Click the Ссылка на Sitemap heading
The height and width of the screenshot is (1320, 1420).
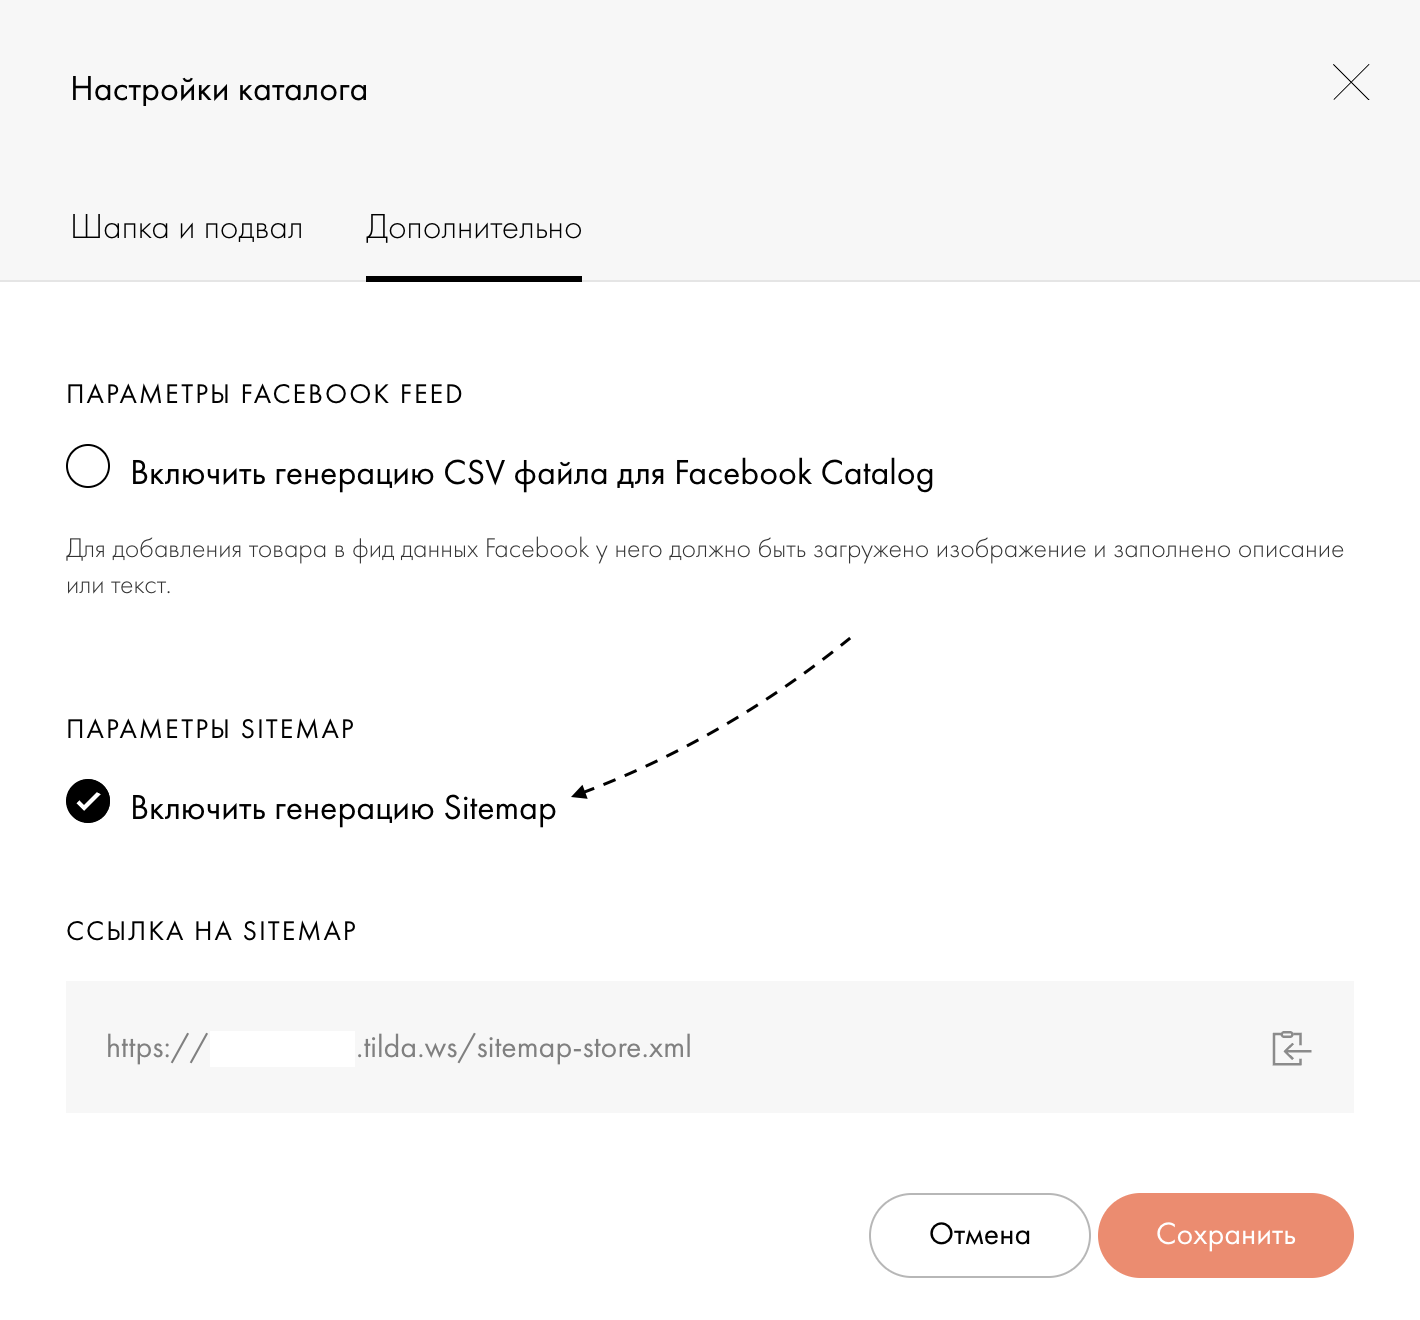click(x=211, y=931)
